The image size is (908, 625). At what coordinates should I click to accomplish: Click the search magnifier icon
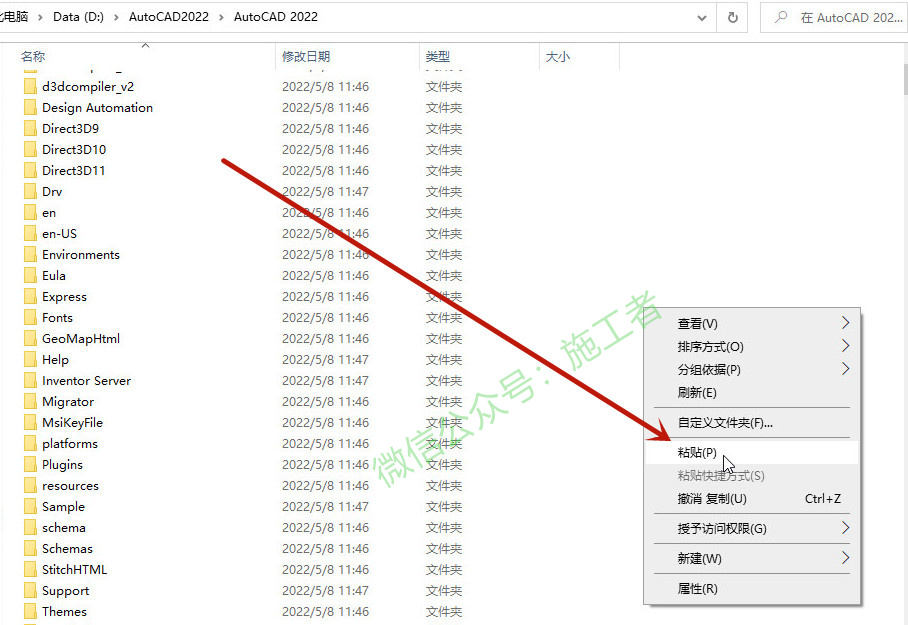point(781,17)
